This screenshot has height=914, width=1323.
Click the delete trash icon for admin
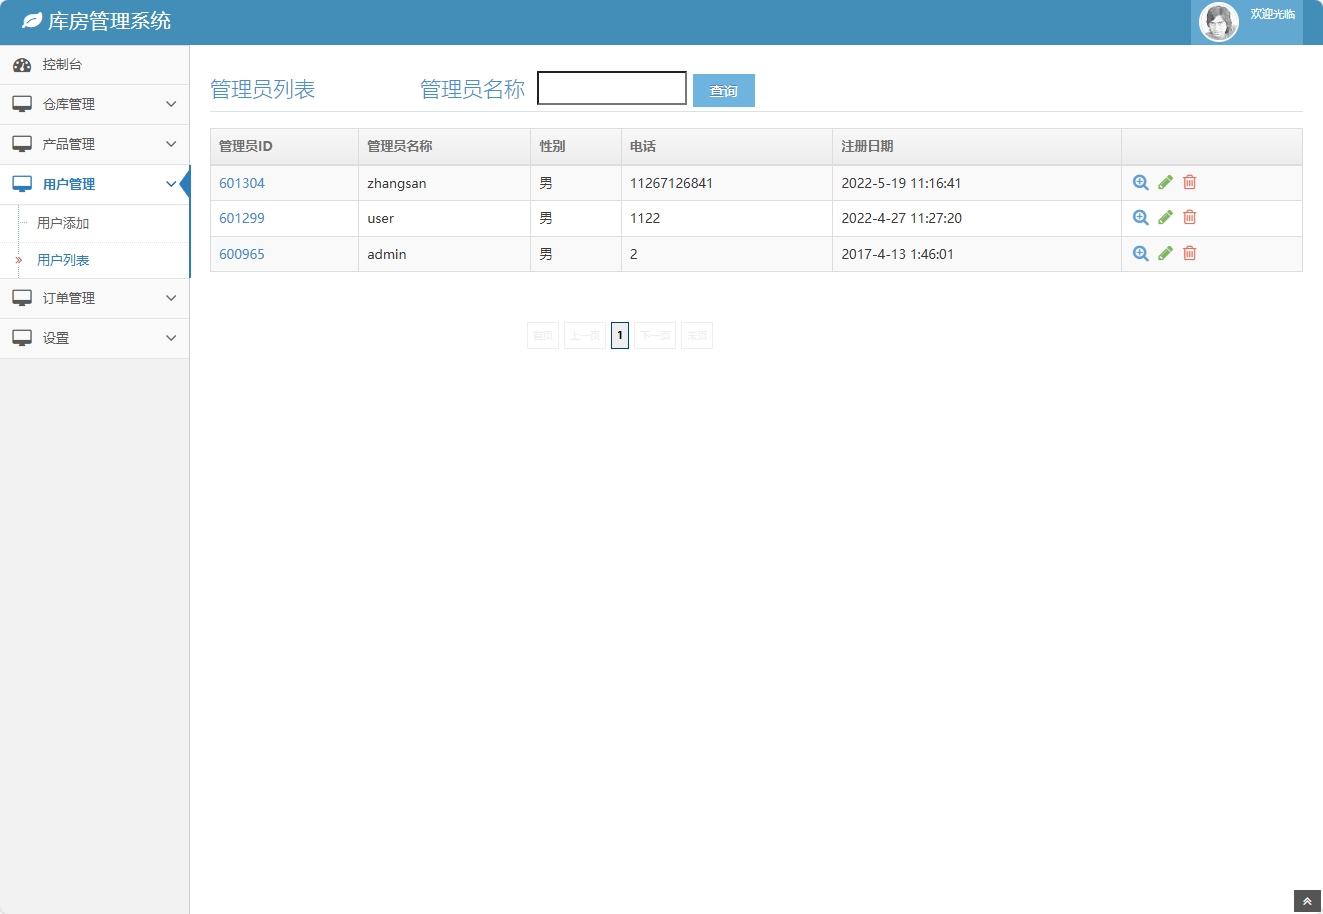click(x=1189, y=253)
